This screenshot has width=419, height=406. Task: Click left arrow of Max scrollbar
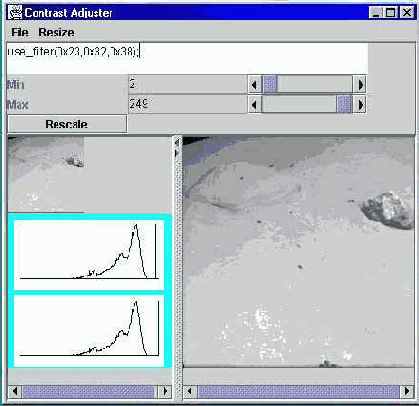255,105
